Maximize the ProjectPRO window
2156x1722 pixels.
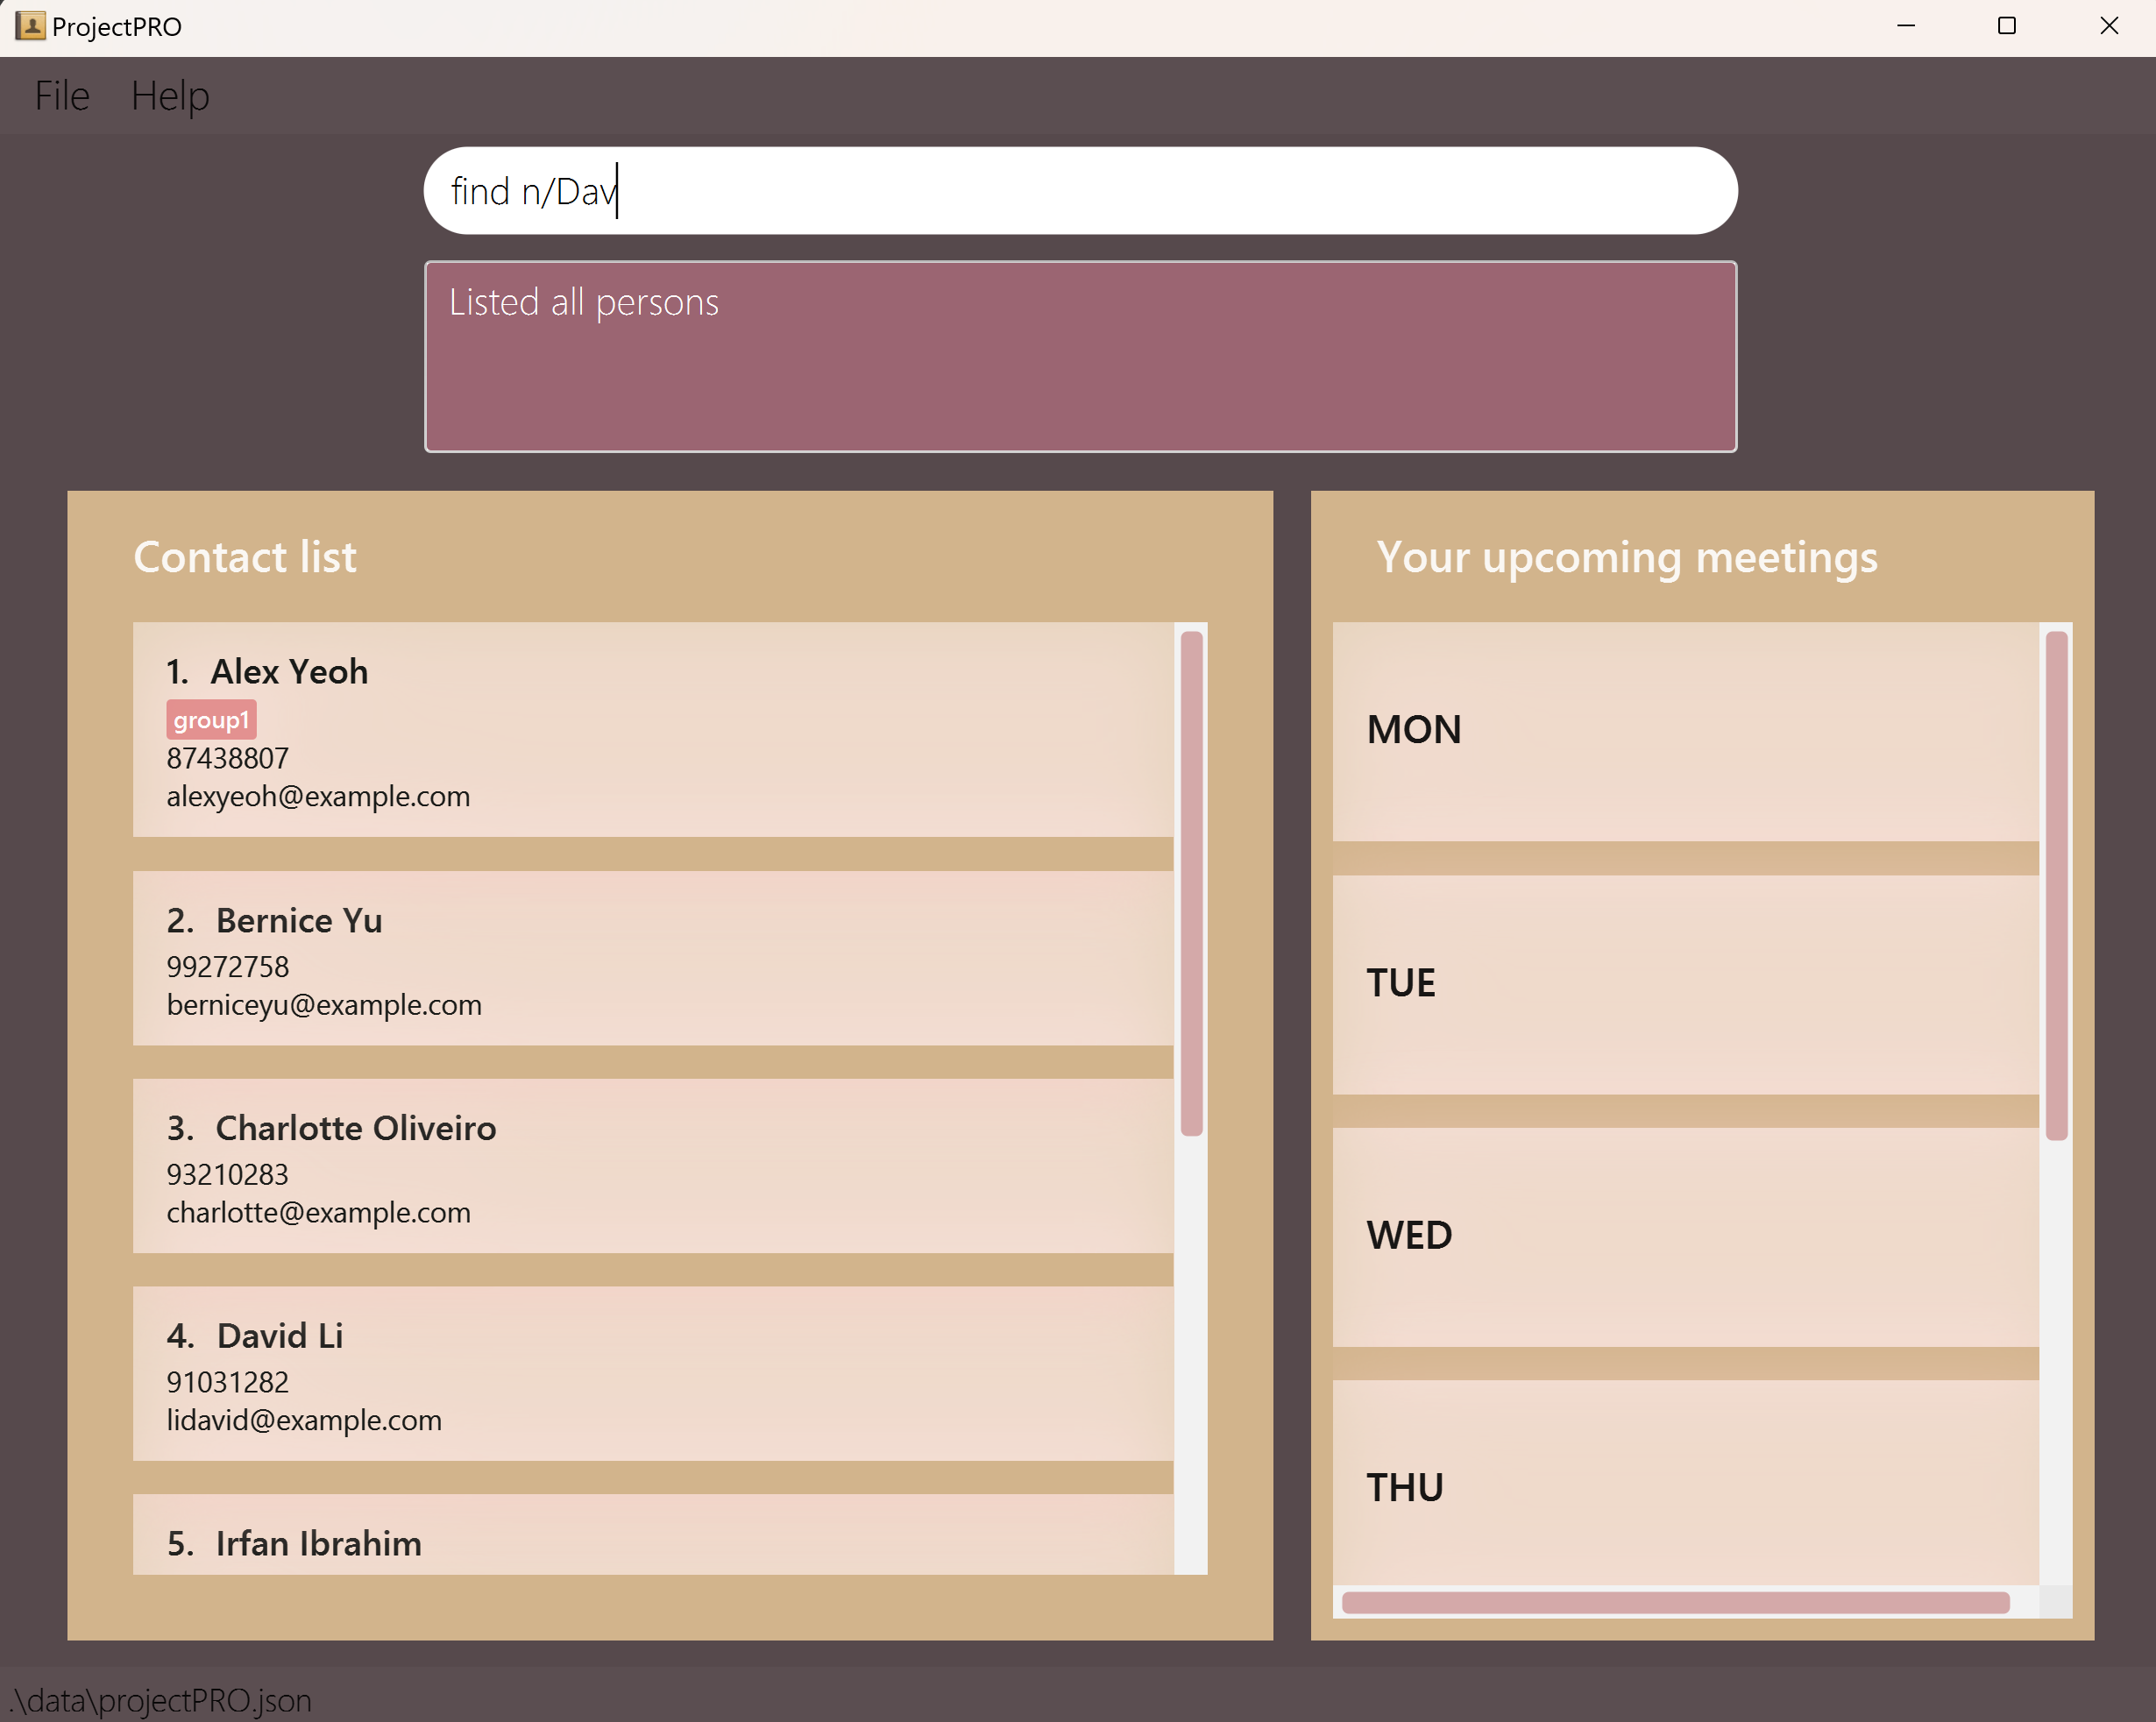(x=2006, y=26)
